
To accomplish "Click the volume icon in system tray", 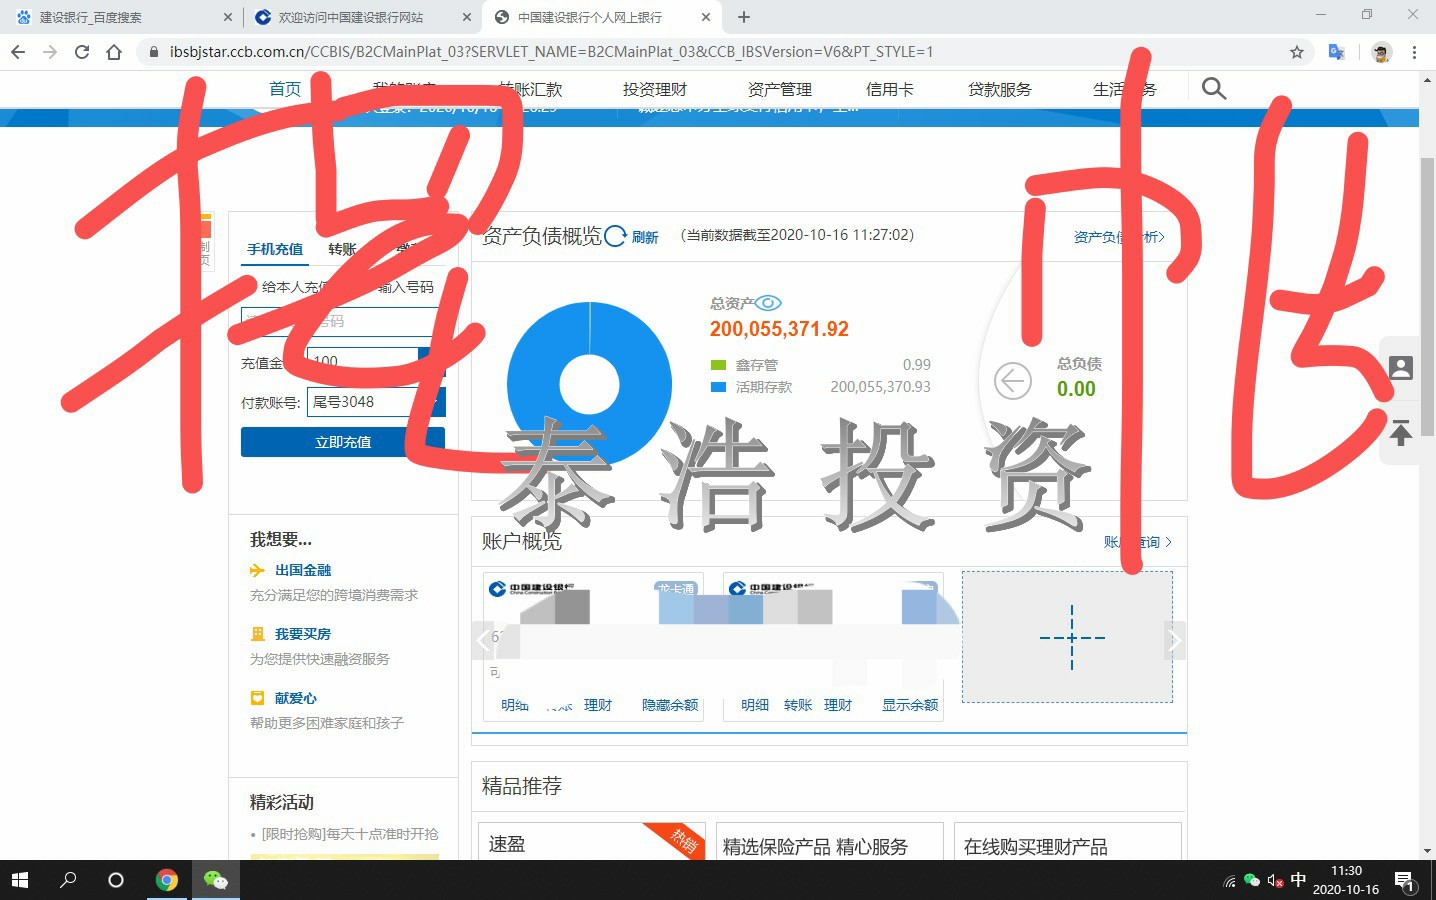I will 1275,881.
